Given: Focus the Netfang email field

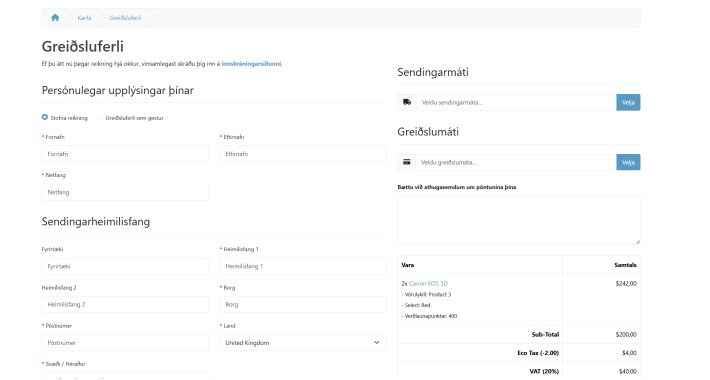Looking at the screenshot, I should click(x=125, y=192).
